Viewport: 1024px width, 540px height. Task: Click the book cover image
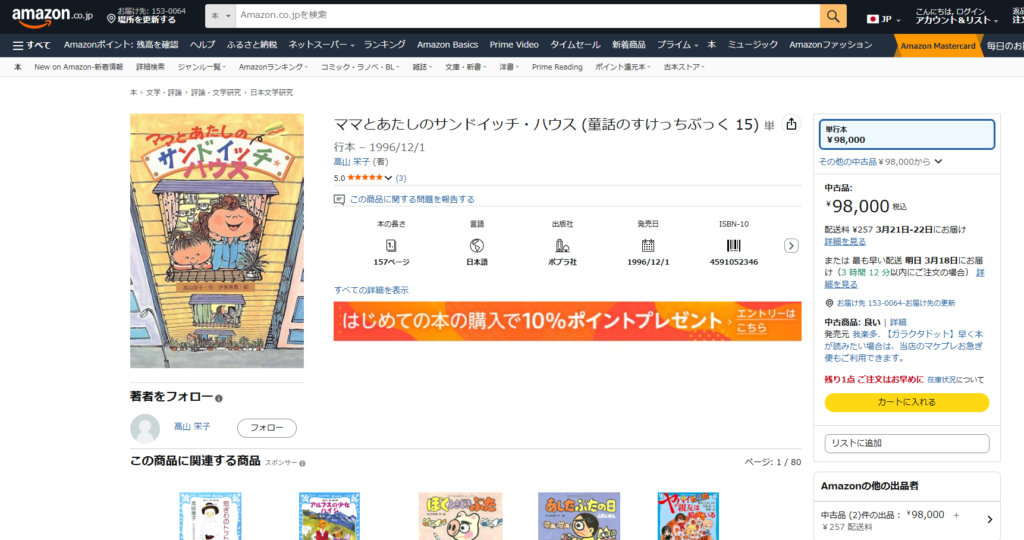click(x=217, y=240)
